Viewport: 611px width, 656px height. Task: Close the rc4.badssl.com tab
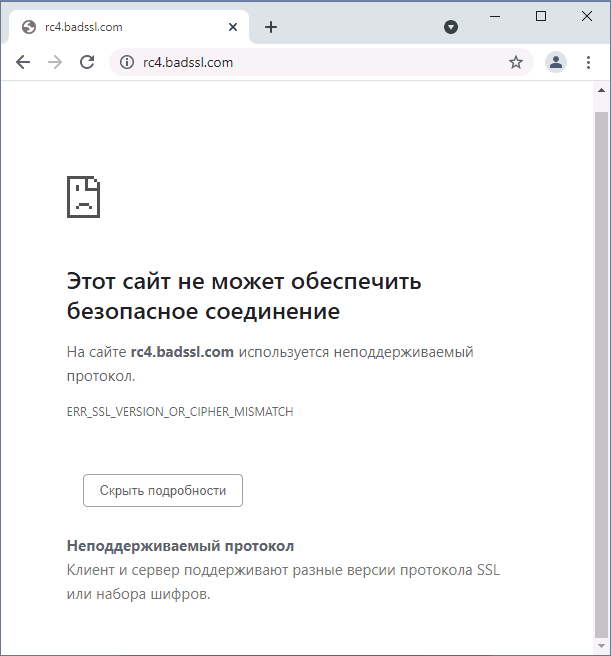[x=233, y=27]
